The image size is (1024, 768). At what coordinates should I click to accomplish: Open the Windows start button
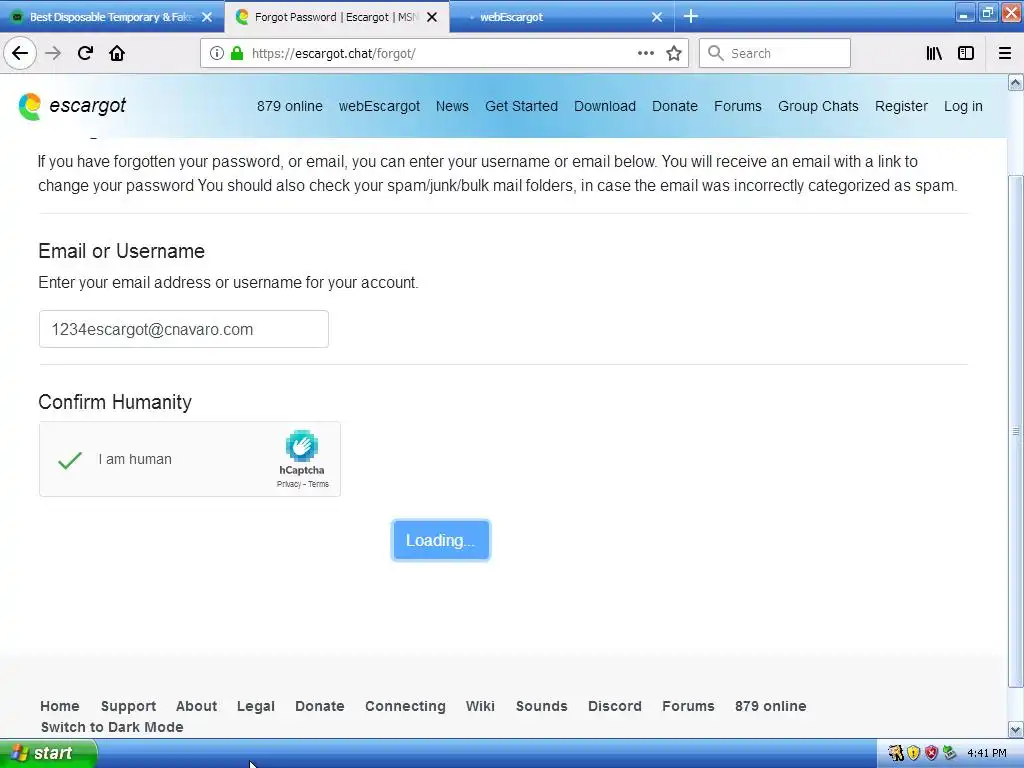coord(48,753)
